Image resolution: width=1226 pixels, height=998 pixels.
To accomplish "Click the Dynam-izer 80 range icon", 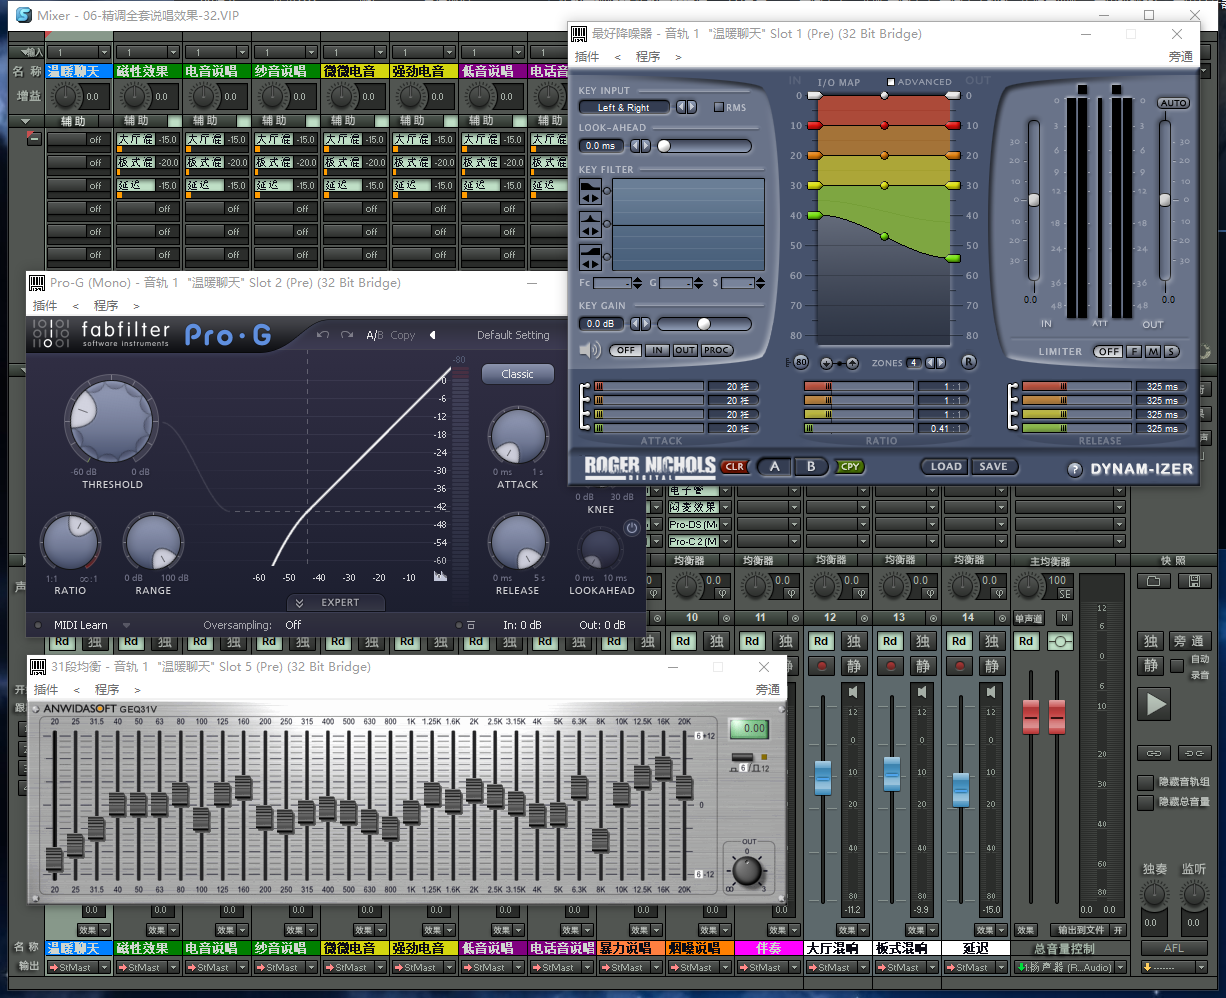I will click(x=800, y=362).
